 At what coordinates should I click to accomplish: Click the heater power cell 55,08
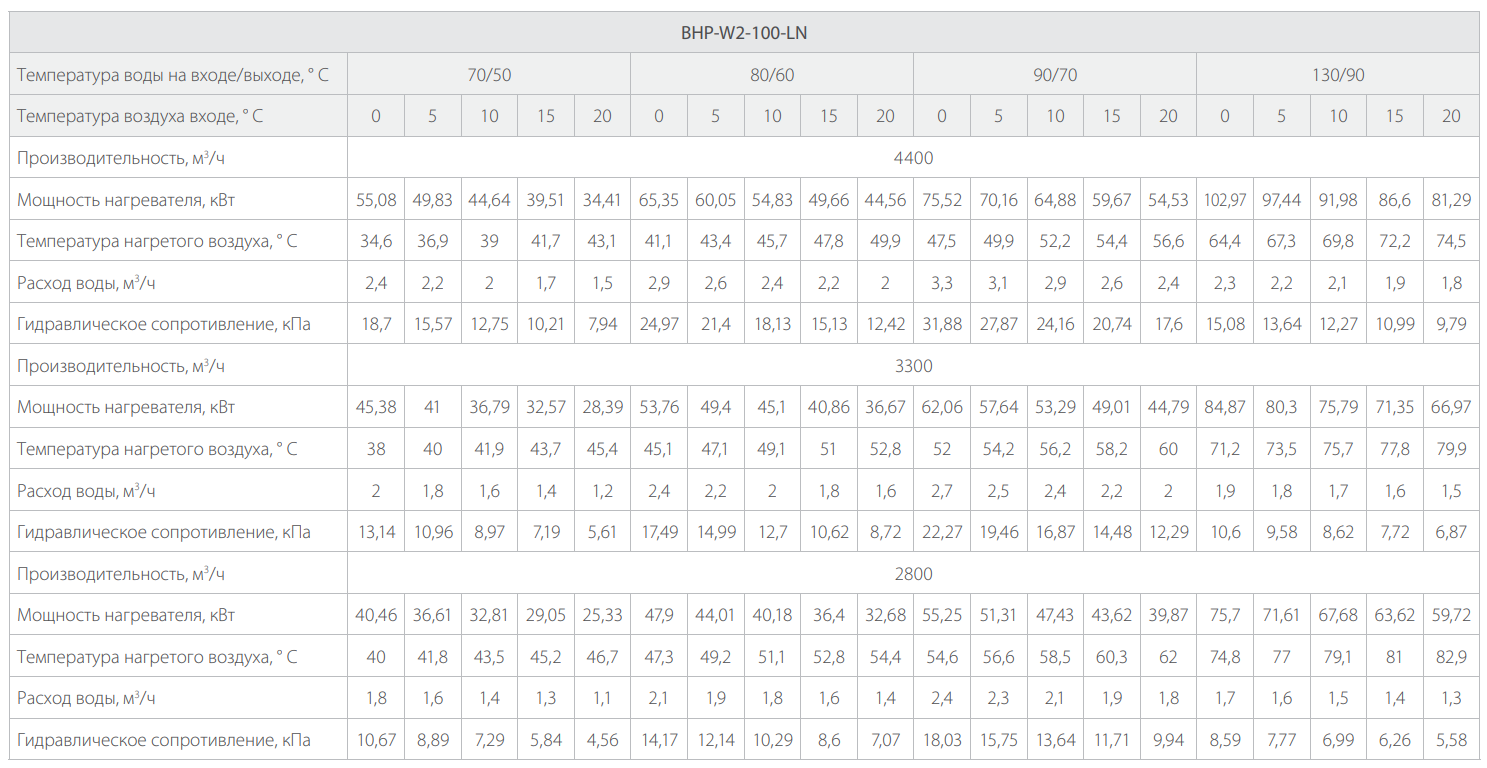tap(376, 200)
